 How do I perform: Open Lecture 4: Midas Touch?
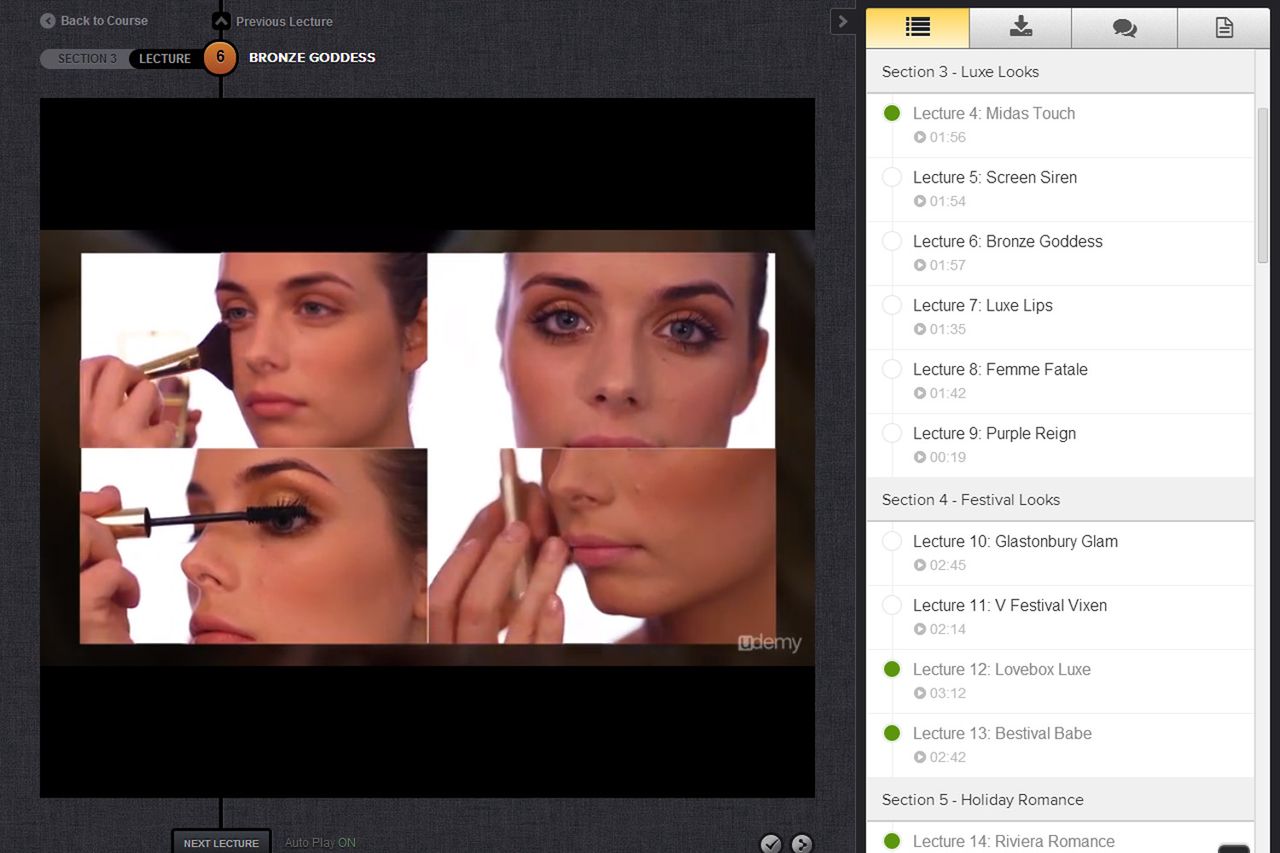click(994, 113)
